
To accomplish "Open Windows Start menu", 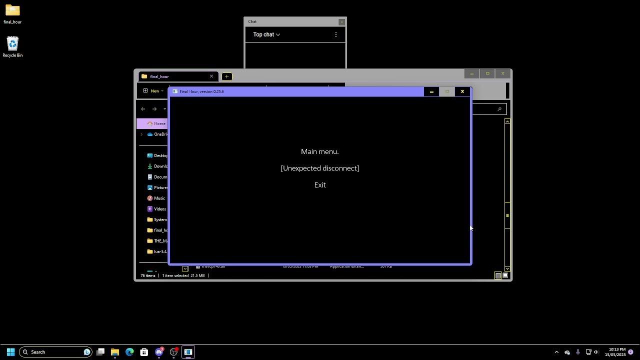I will click(11, 352).
